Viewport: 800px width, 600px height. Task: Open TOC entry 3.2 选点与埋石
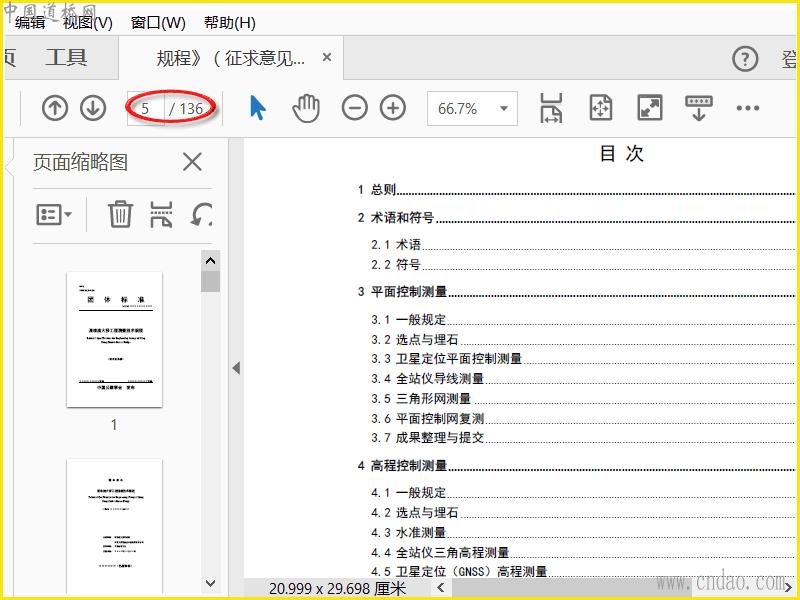click(x=583, y=340)
